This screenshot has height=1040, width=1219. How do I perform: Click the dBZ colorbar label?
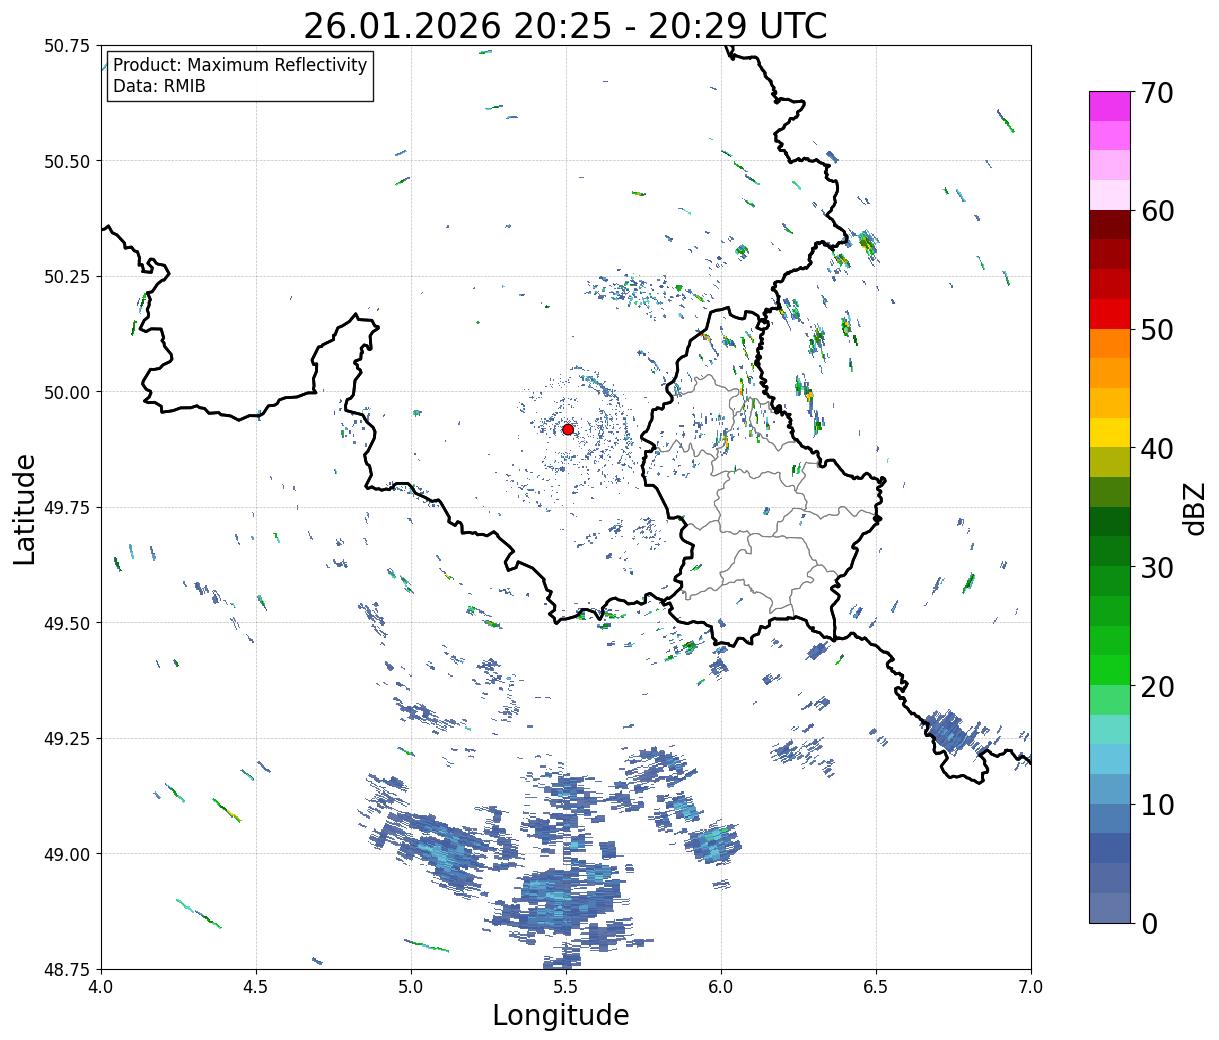[x=1194, y=507]
